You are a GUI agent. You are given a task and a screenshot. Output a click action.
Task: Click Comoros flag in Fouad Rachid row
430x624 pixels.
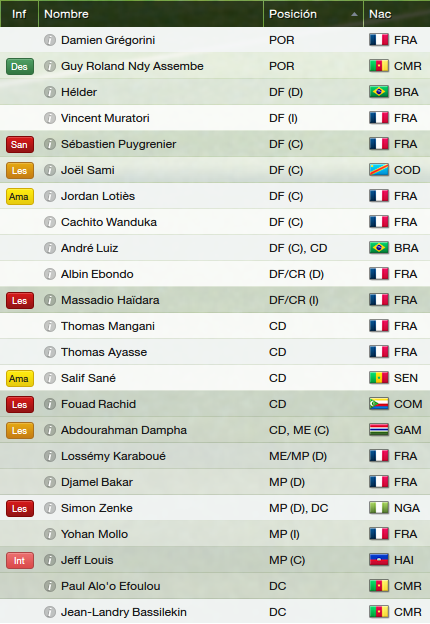click(x=379, y=404)
